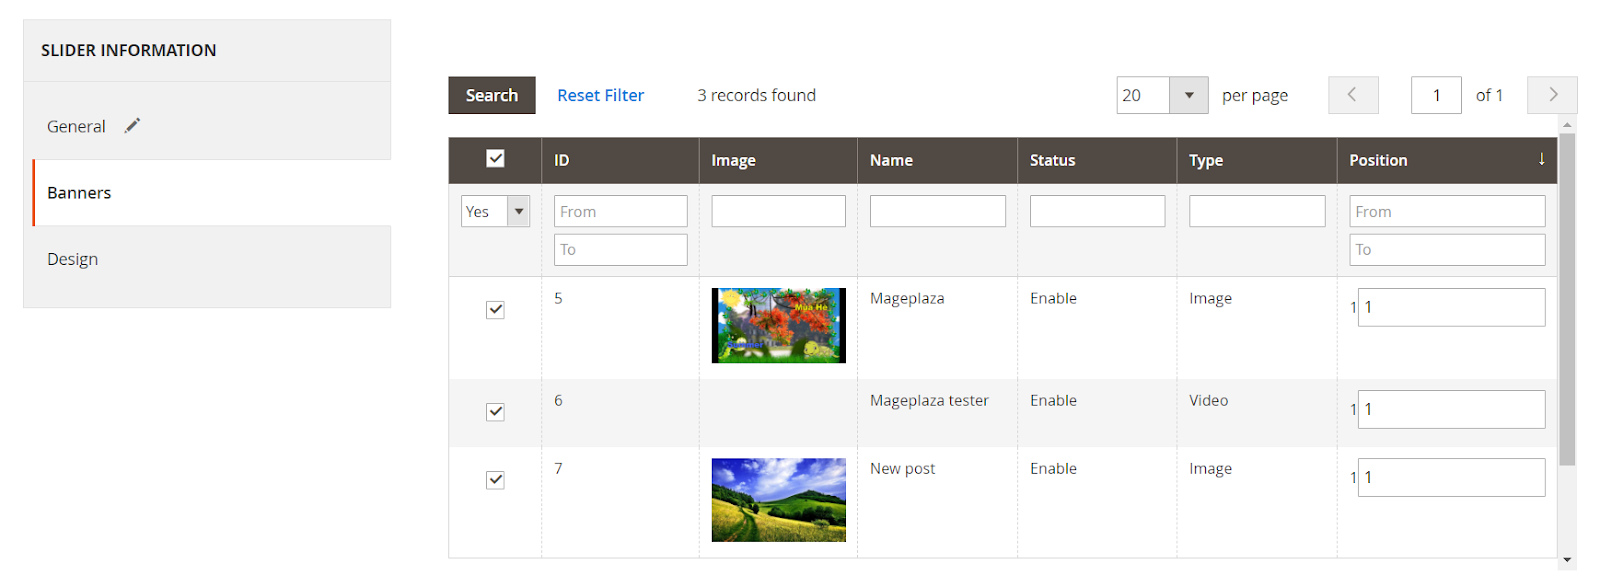Click the vertical scrollbar of the grid
Screen dimensions: 1600x587
[x=1567, y=300]
